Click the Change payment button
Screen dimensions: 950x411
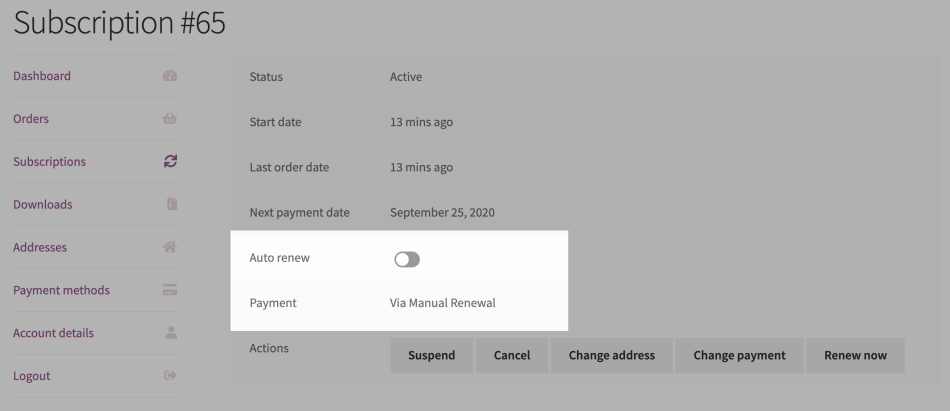(739, 355)
